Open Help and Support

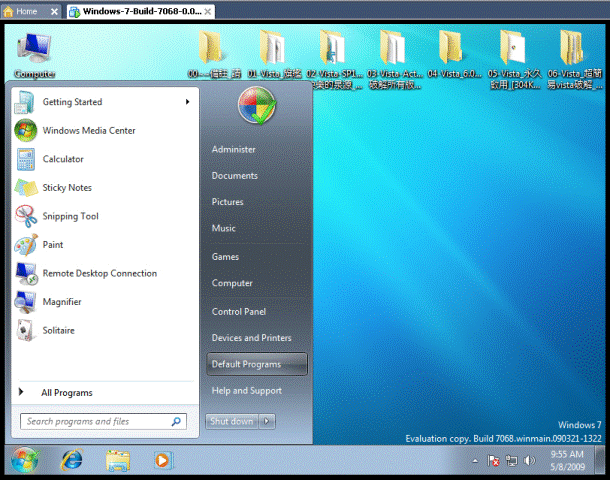click(x=247, y=391)
